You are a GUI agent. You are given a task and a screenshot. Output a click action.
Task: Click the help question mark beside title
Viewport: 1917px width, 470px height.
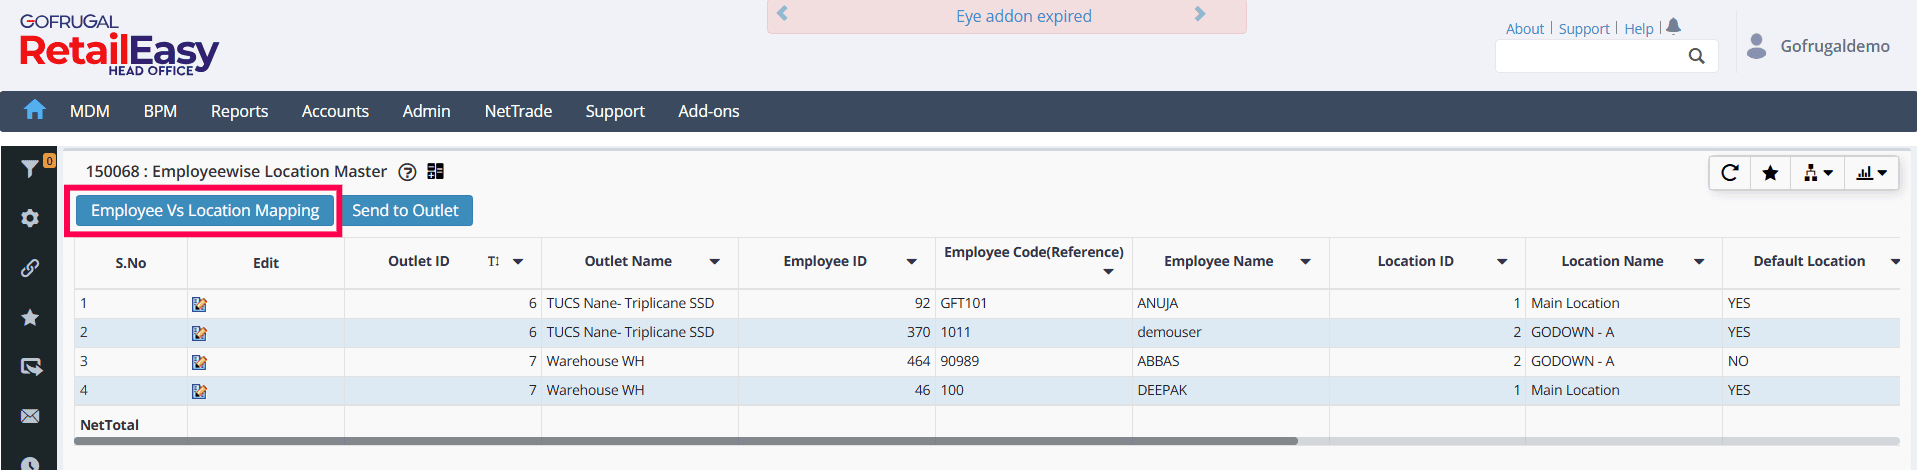coord(407,172)
